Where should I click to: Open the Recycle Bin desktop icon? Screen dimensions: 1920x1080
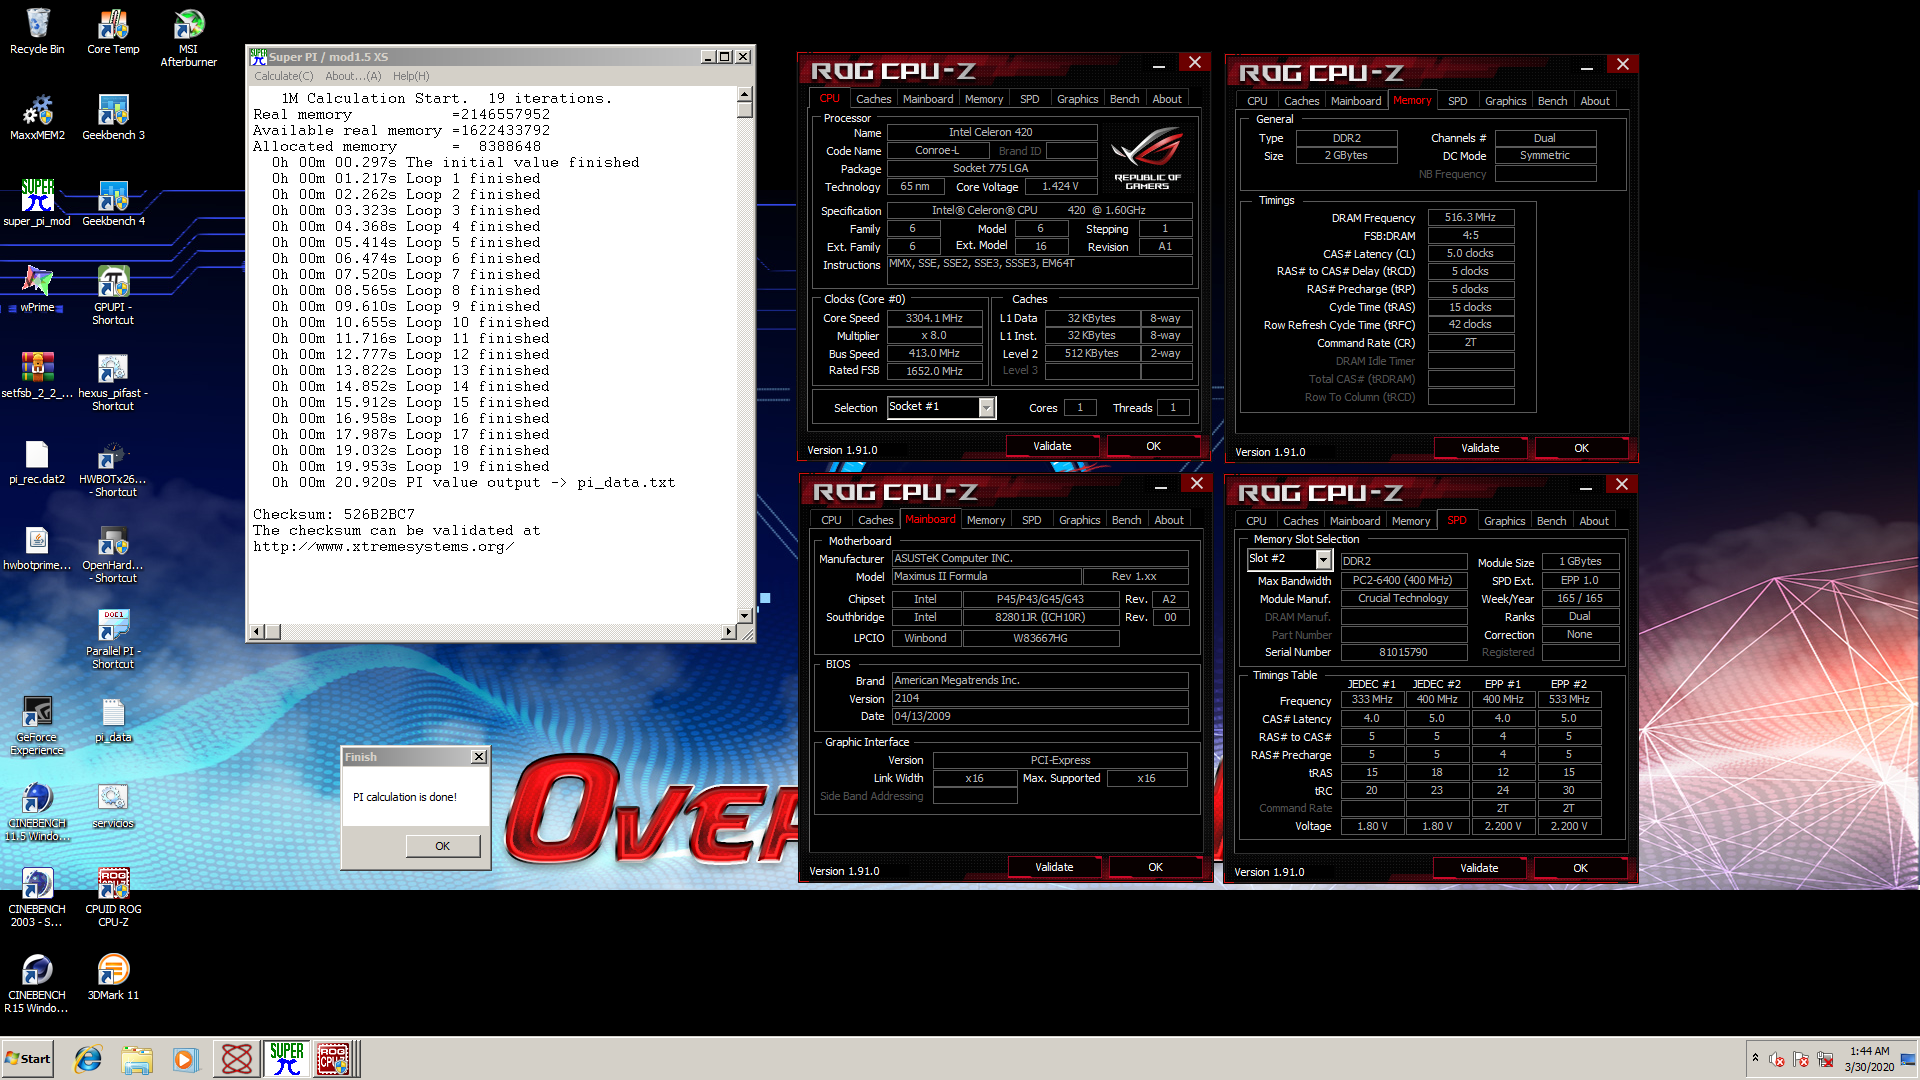37,31
